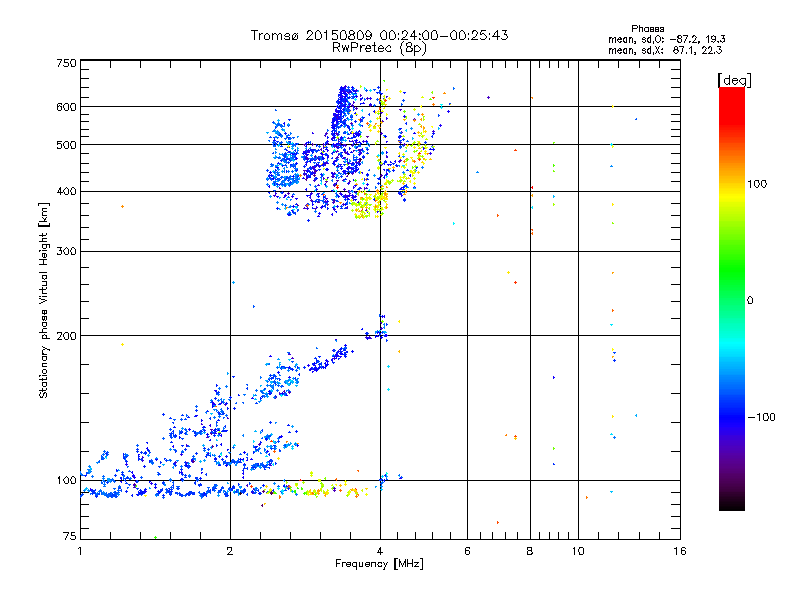Click the 'RwPretec (8p)' subtitle

click(x=379, y=48)
